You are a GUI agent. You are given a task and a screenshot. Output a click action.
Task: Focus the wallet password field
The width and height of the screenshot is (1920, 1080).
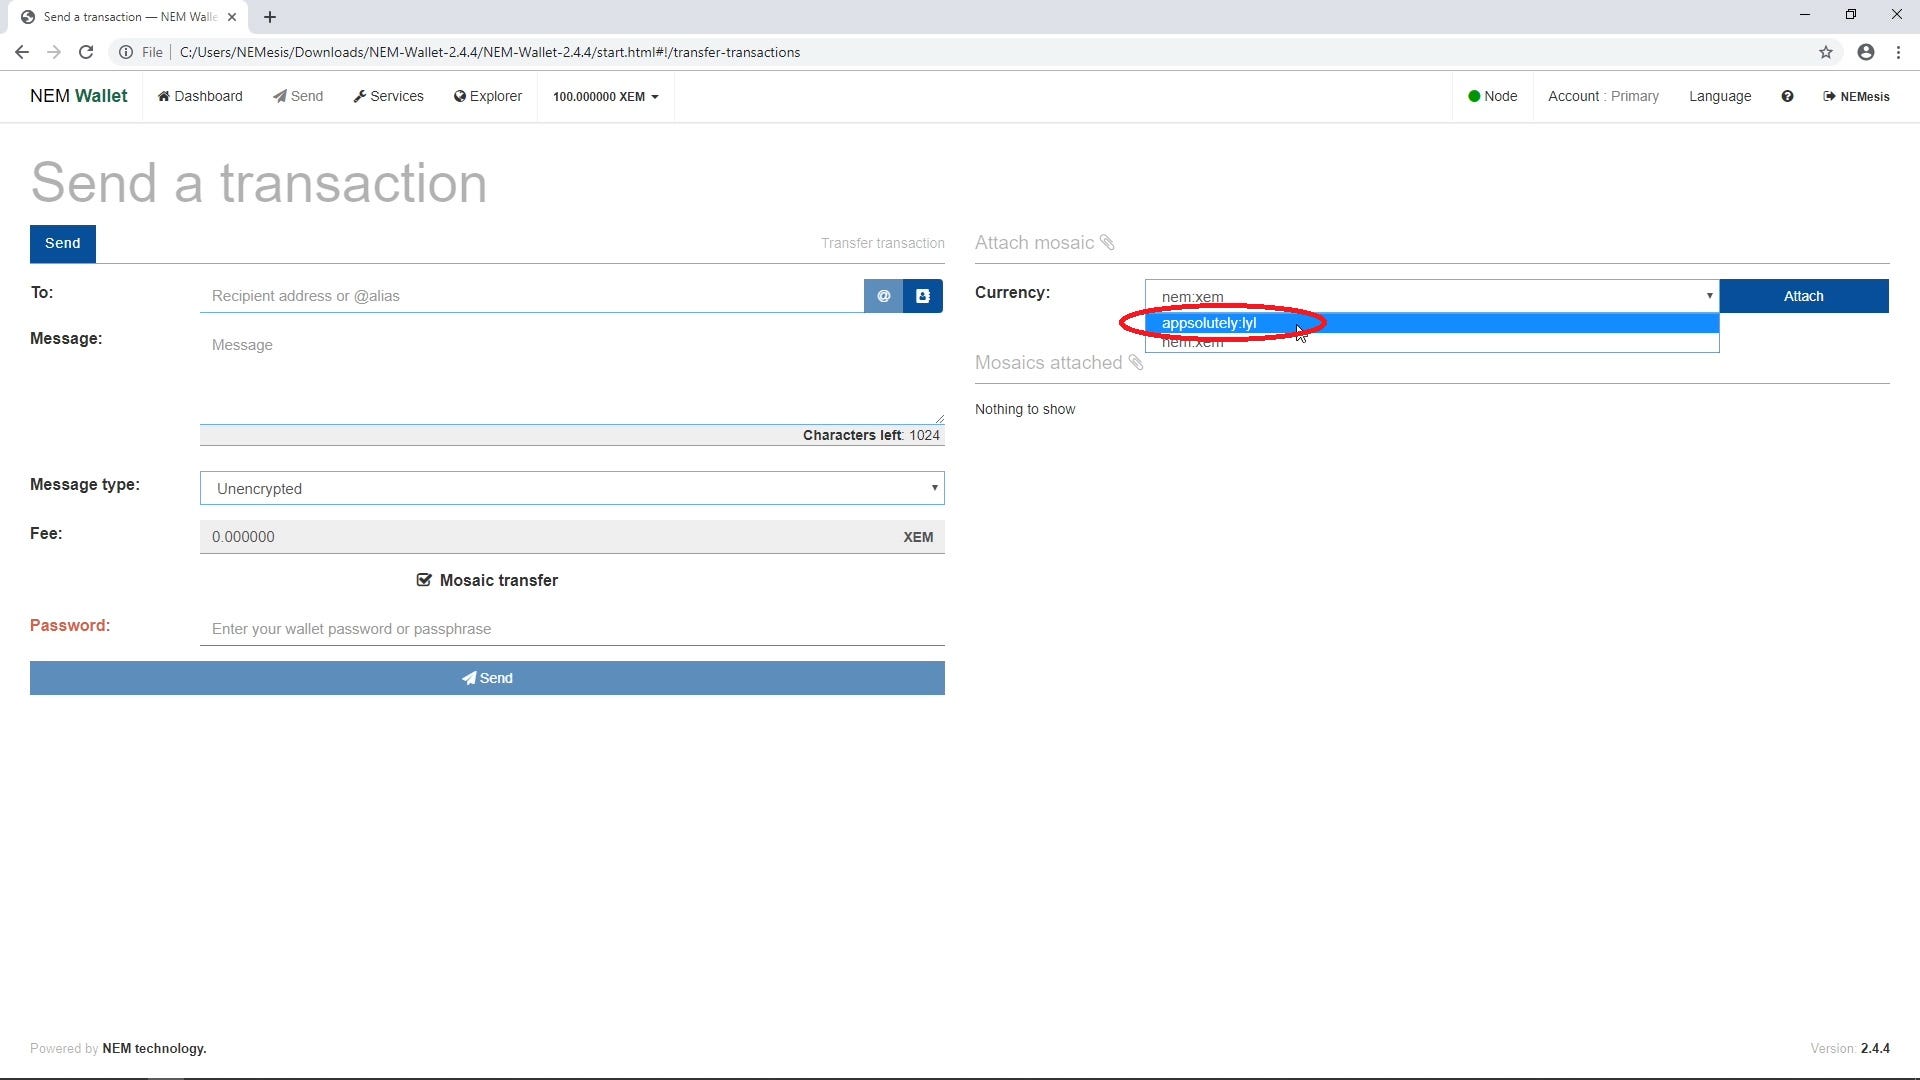[572, 629]
